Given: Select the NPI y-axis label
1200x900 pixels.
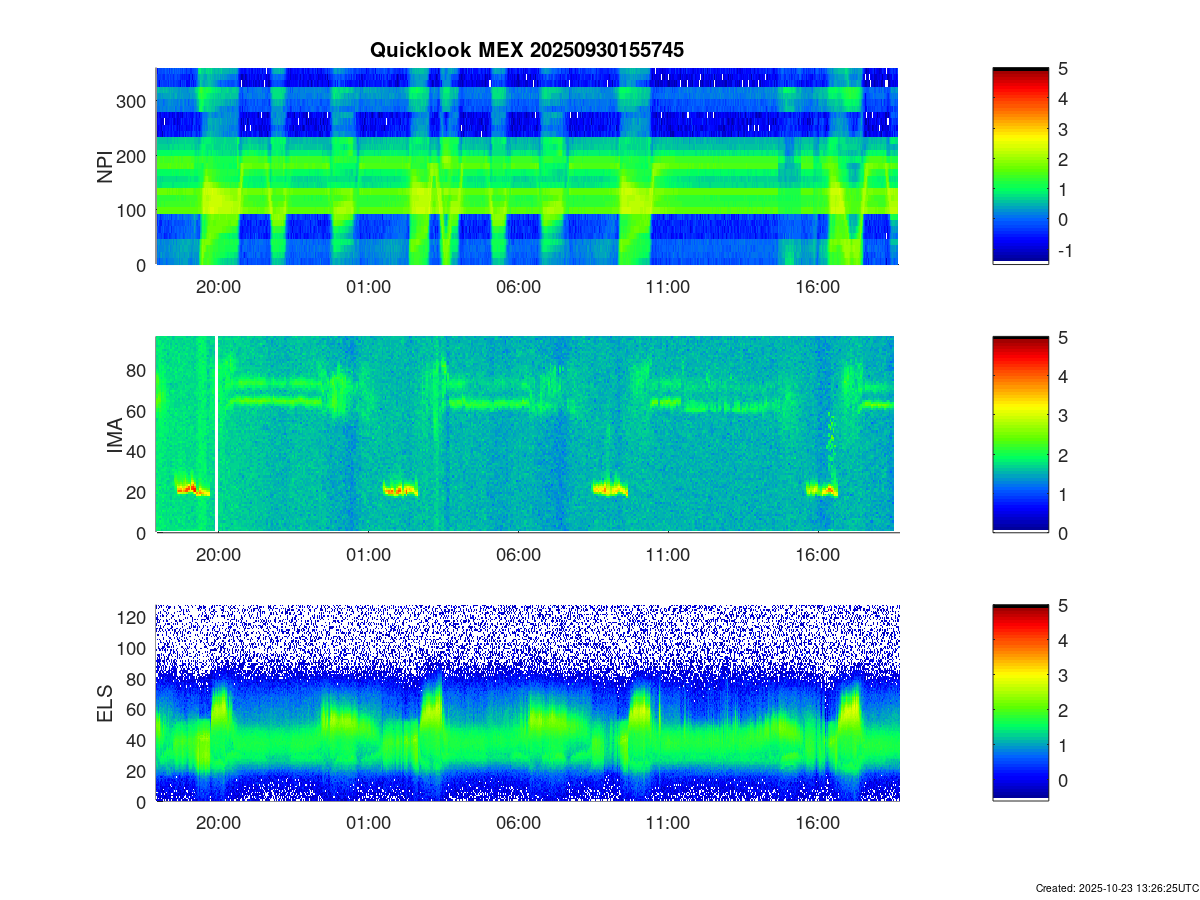Looking at the screenshot, I should [x=105, y=166].
